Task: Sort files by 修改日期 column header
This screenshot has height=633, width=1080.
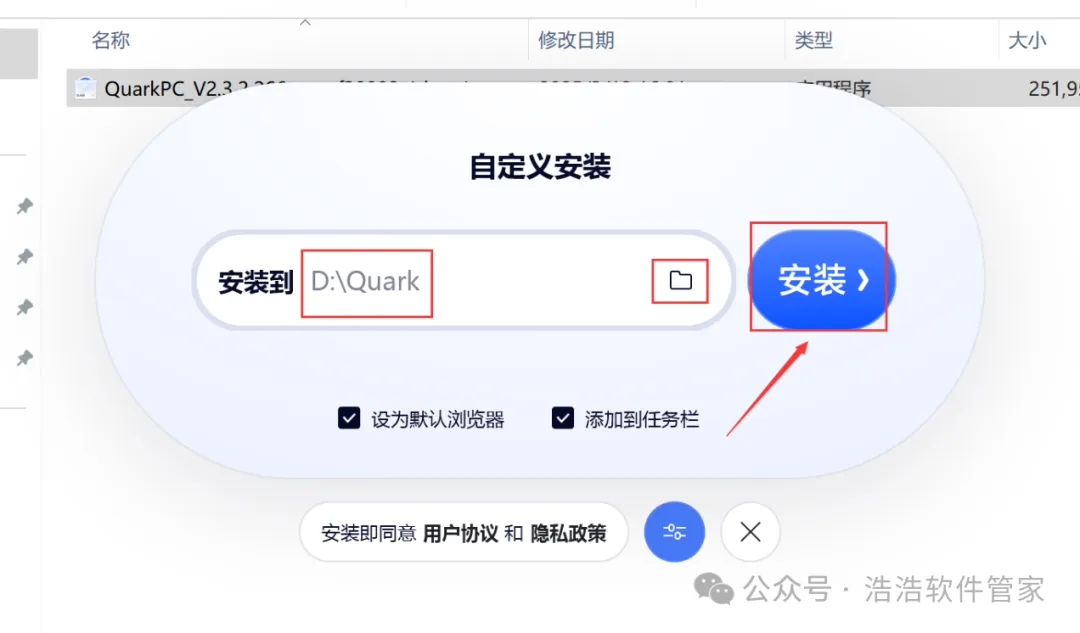Action: [x=576, y=40]
